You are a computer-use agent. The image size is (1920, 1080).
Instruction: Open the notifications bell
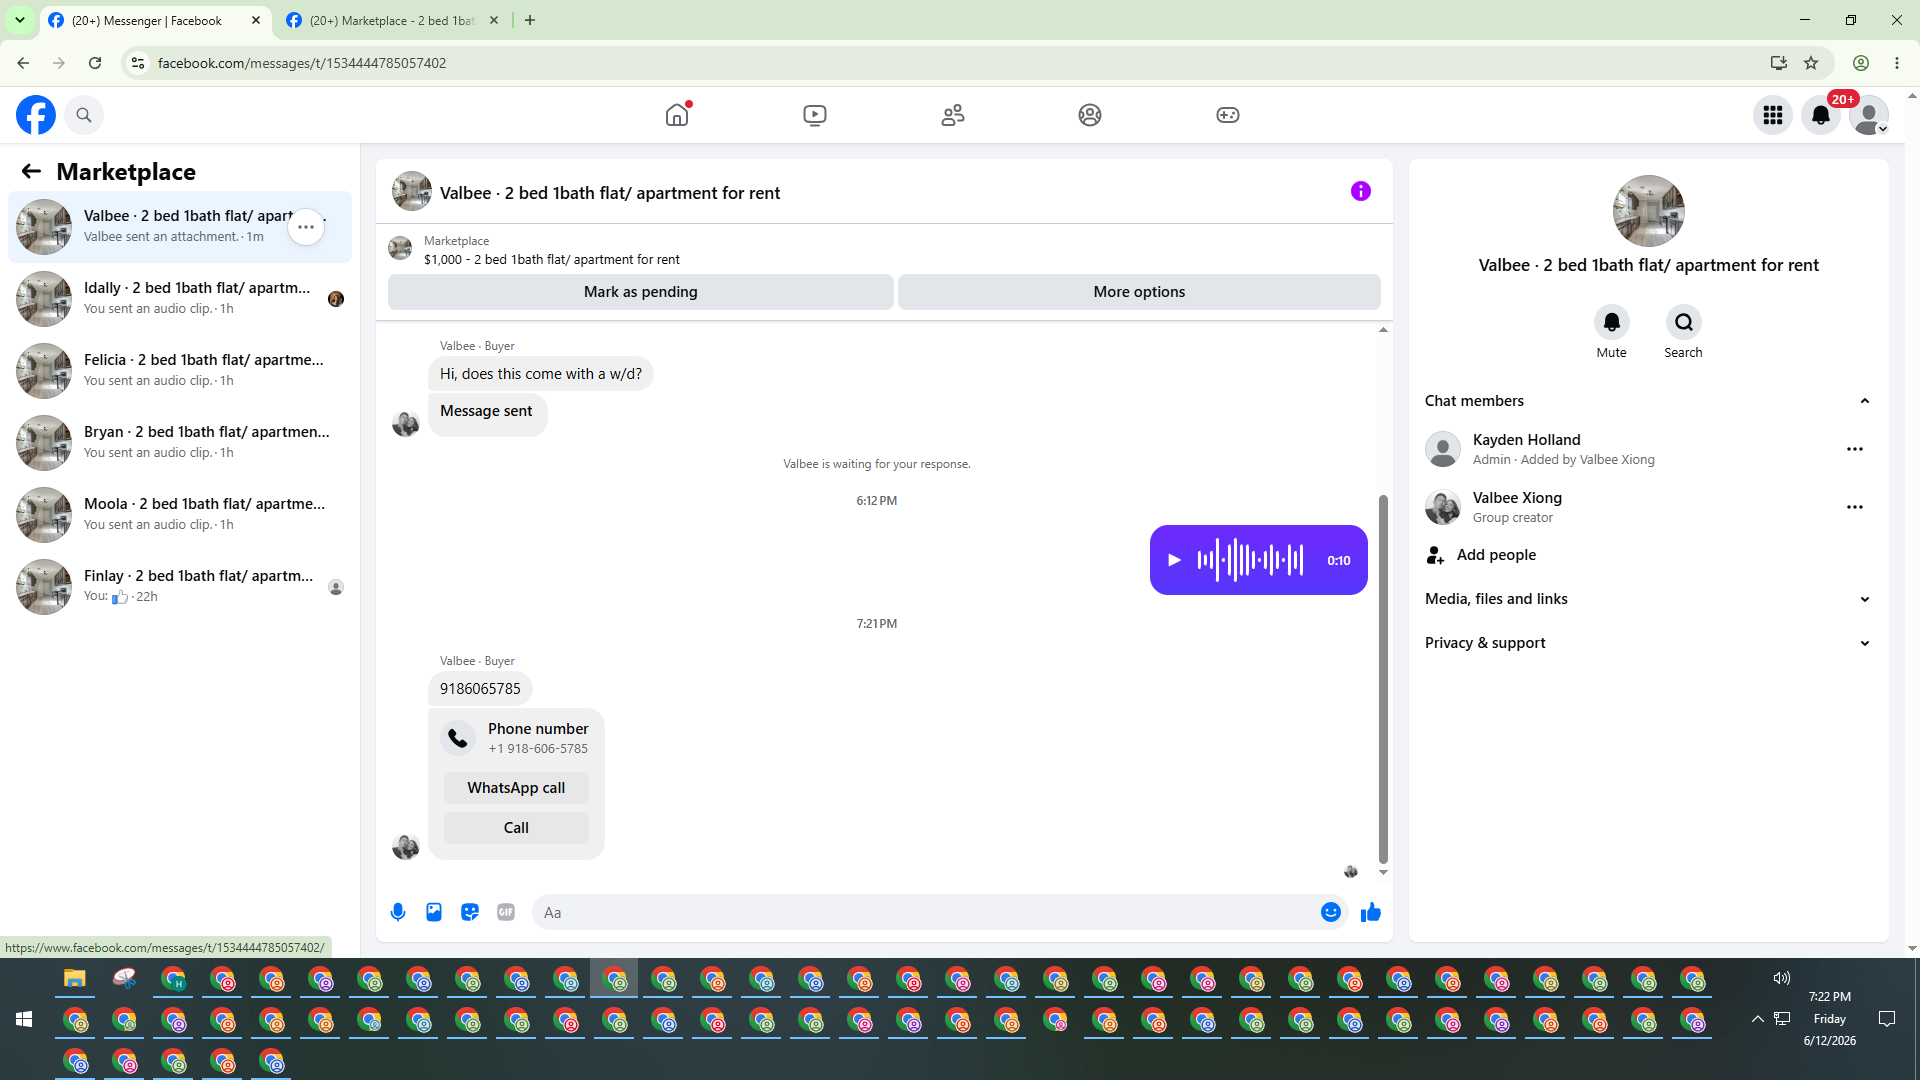[x=1821, y=115]
